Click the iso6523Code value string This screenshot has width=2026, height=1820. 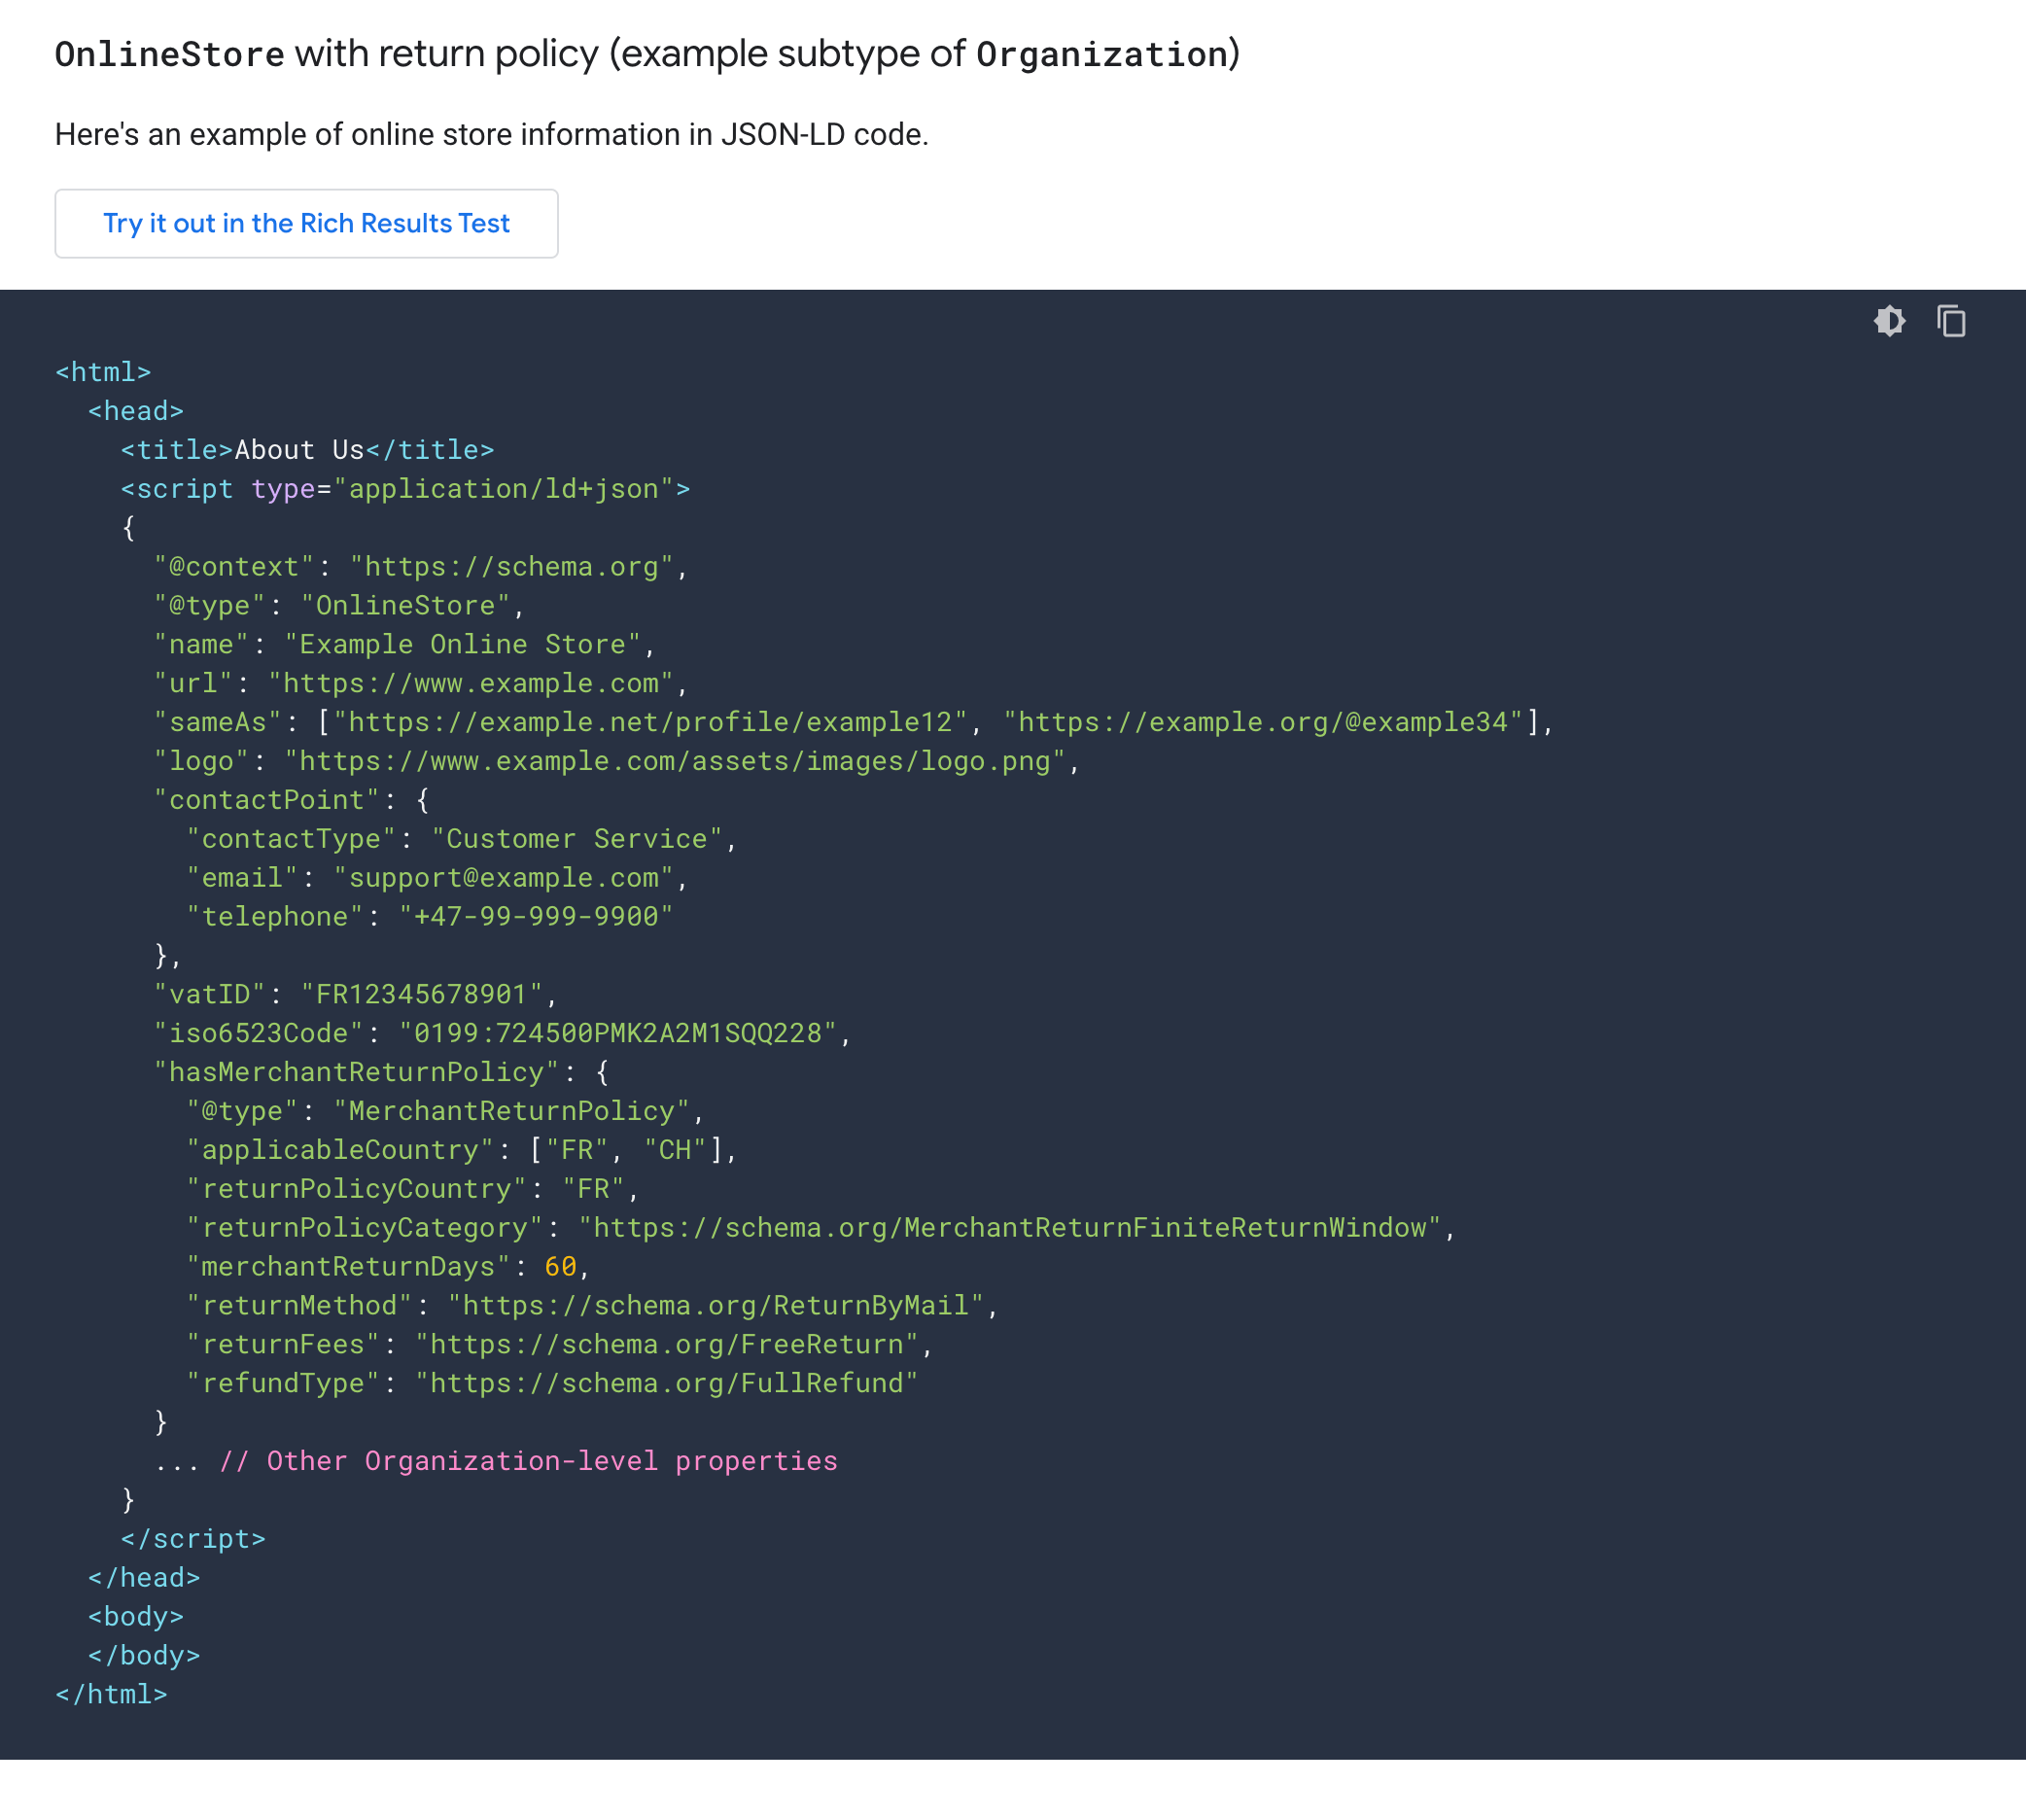[617, 1033]
